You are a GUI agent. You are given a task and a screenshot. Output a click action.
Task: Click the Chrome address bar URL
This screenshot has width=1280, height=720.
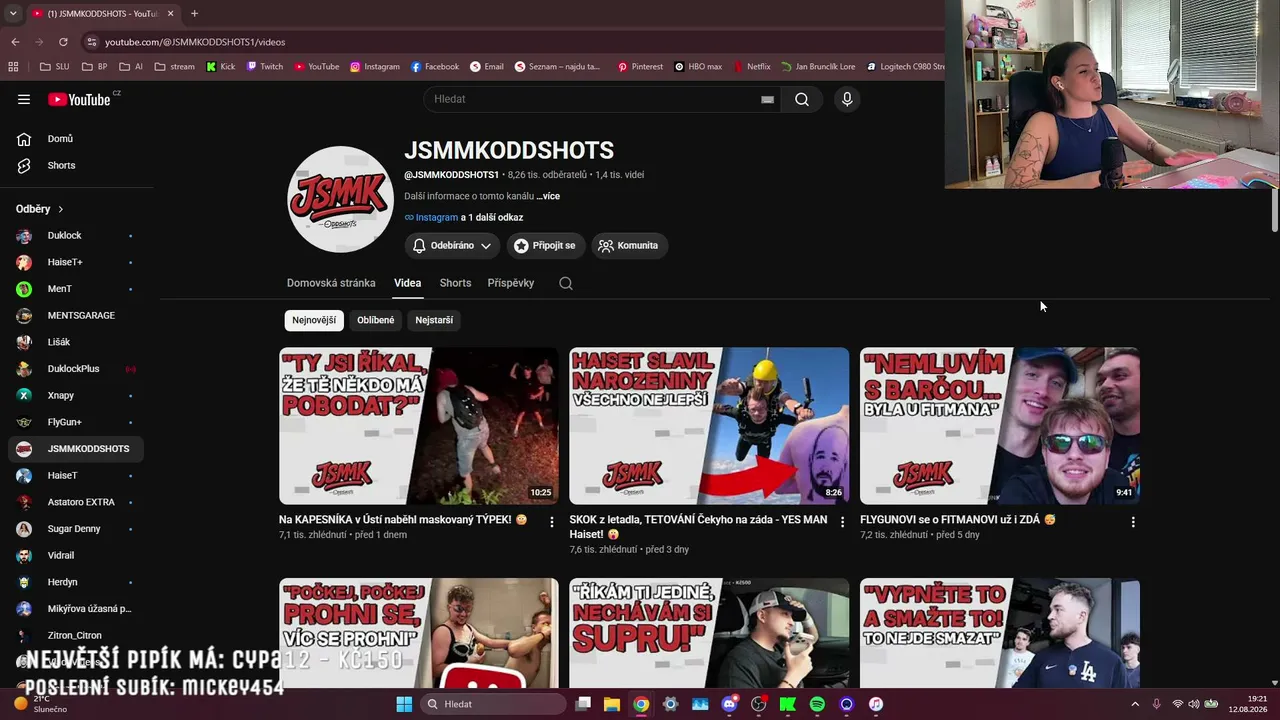195,42
